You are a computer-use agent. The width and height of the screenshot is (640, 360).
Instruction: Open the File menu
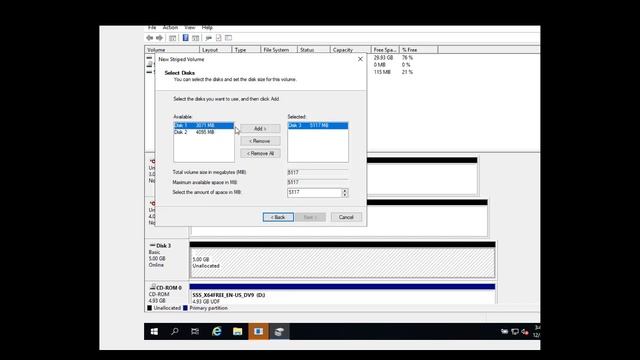pyautogui.click(x=152, y=28)
